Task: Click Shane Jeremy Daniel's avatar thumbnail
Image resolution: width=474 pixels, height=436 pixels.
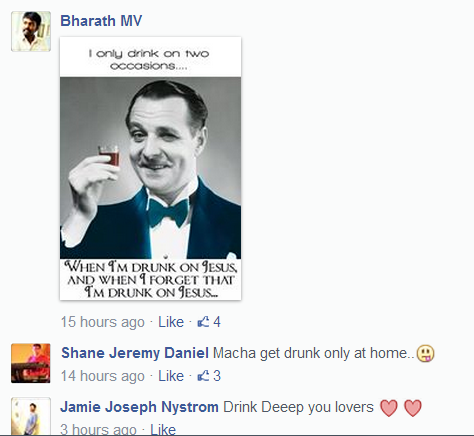Action: (31, 363)
